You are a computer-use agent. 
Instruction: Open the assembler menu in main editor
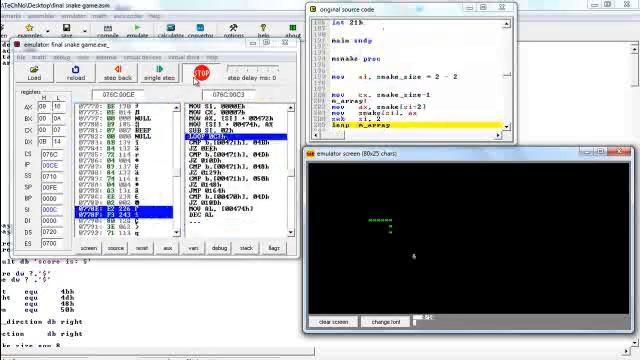(x=41, y=16)
